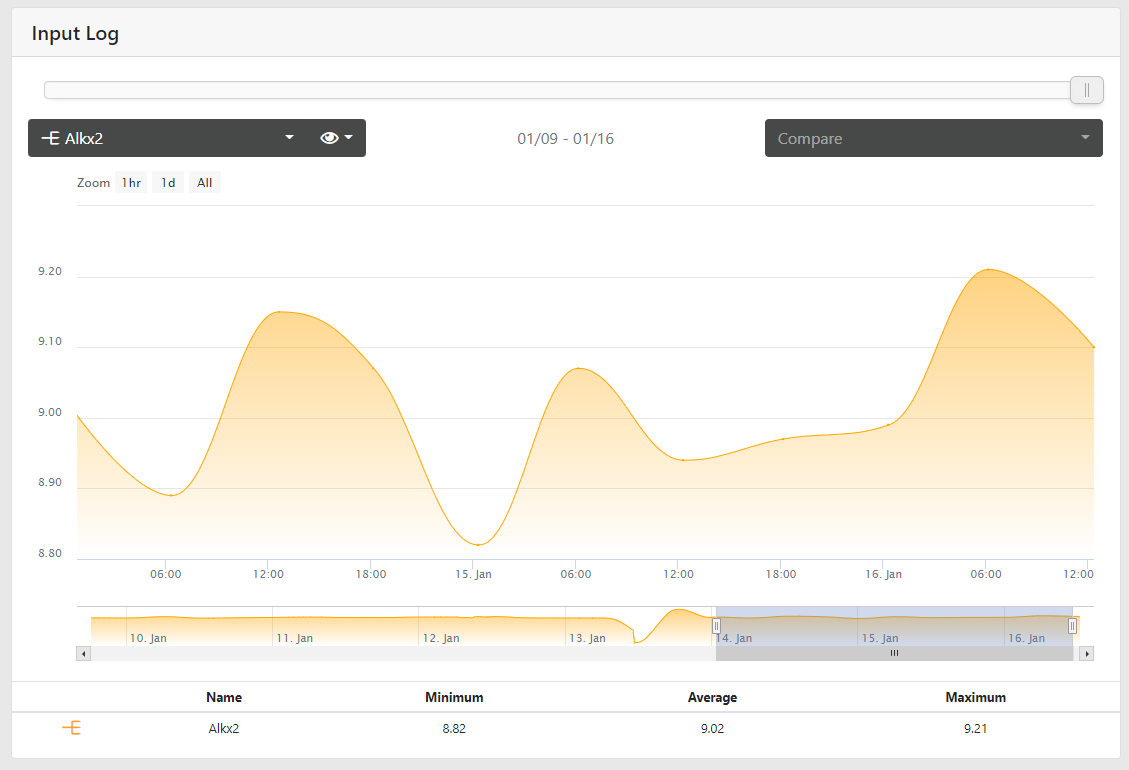The height and width of the screenshot is (770, 1129).
Task: Set zoom to 1d
Action: 168,183
